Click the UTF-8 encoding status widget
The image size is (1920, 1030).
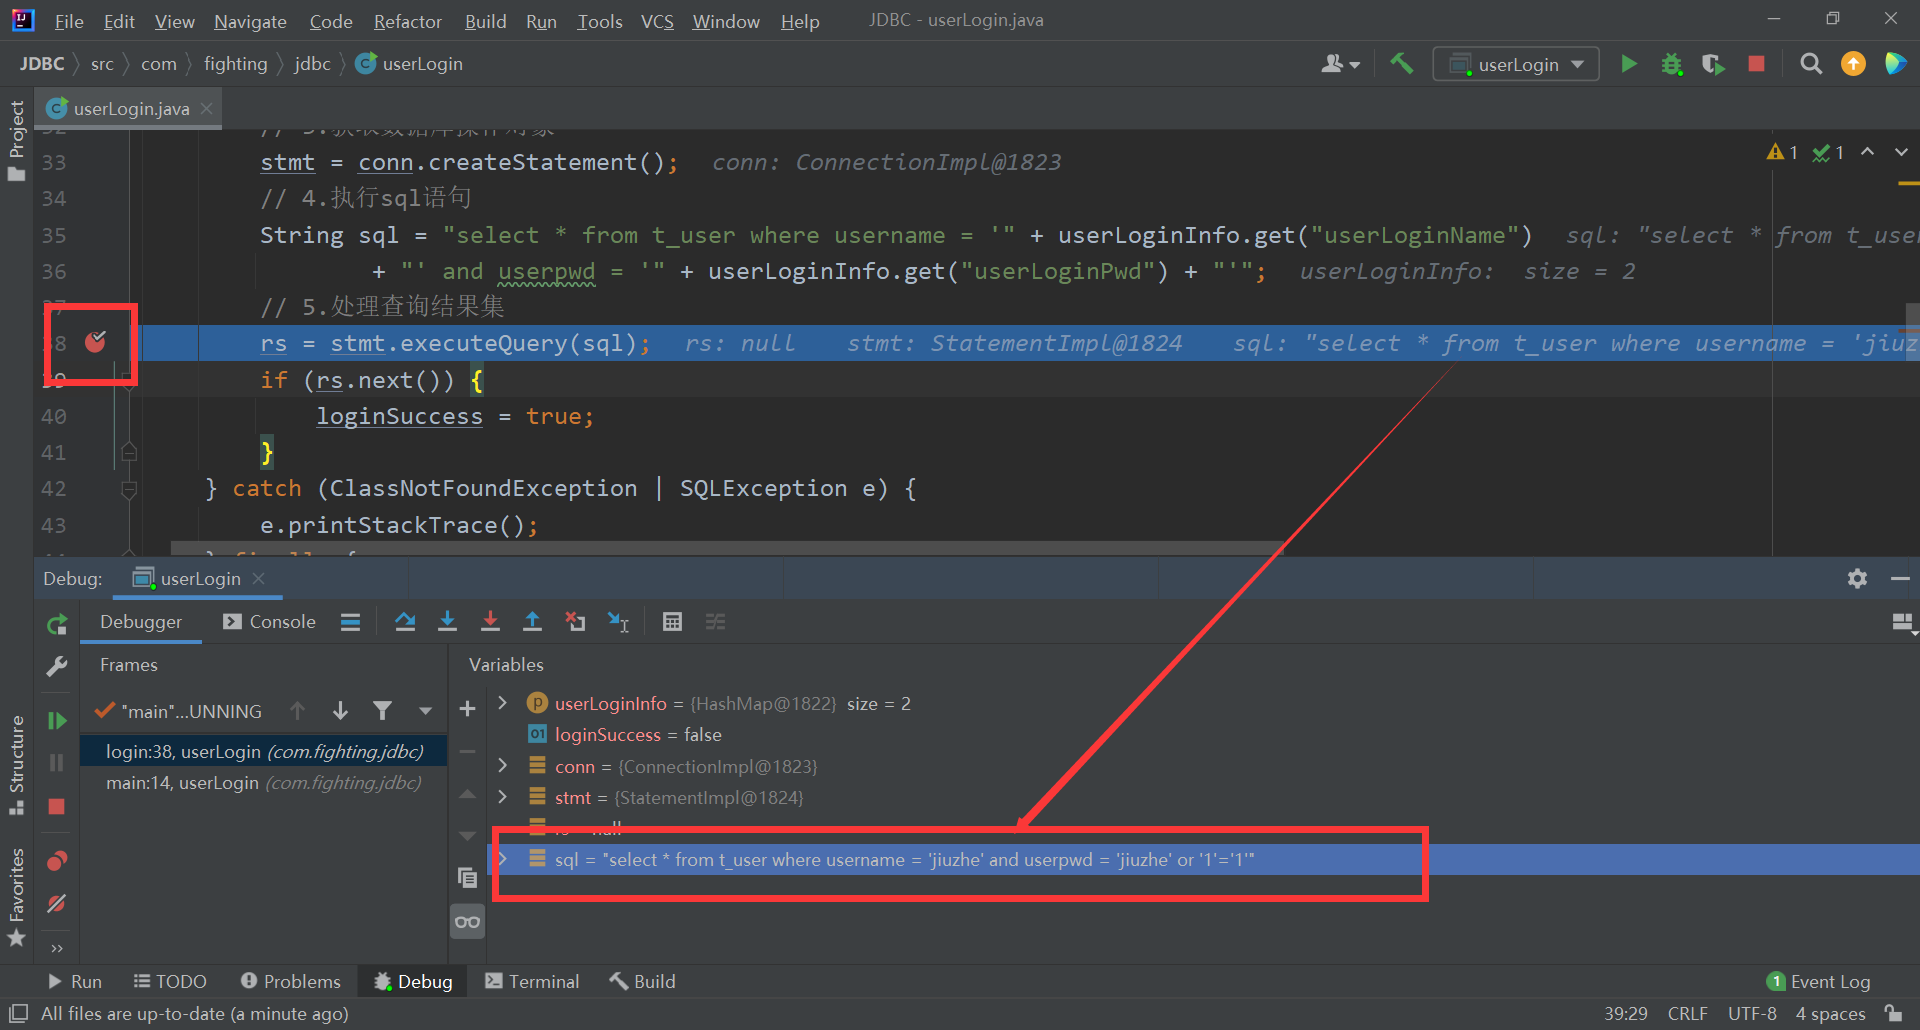(1752, 1014)
